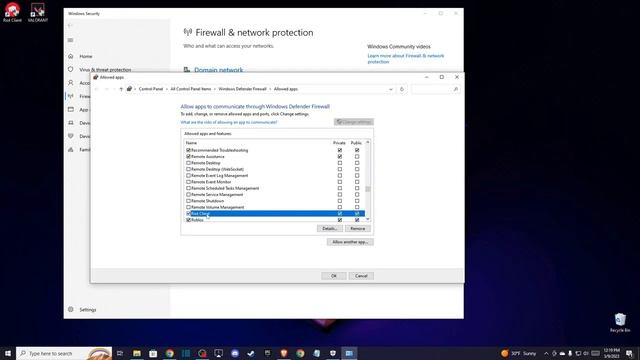Click Windows Defender Firewall in breadcrumb
Image resolution: width=640 pixels, height=360 pixels.
point(242,89)
